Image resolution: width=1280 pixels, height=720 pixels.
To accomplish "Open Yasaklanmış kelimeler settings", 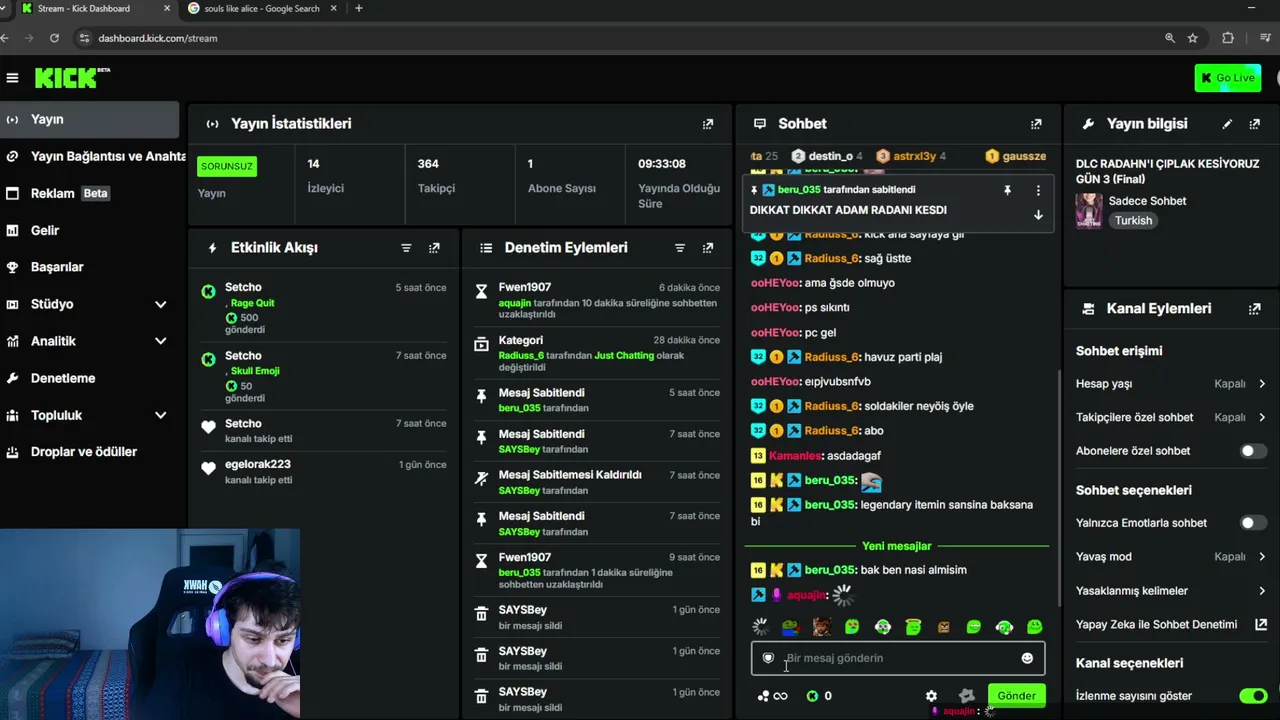I will point(1171,591).
